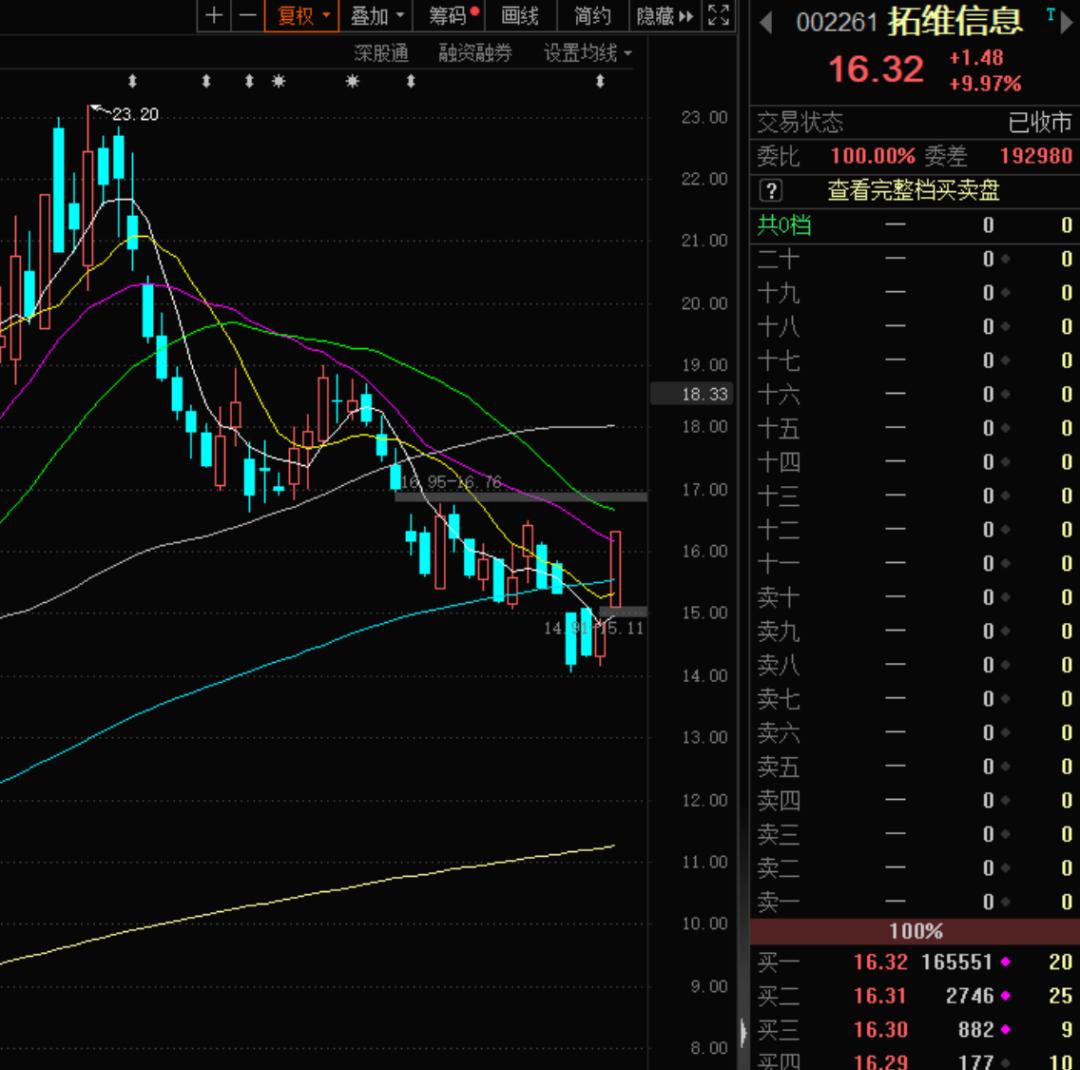Toggle fullscreen chart with expand icon
1080x1070 pixels.
[717, 16]
